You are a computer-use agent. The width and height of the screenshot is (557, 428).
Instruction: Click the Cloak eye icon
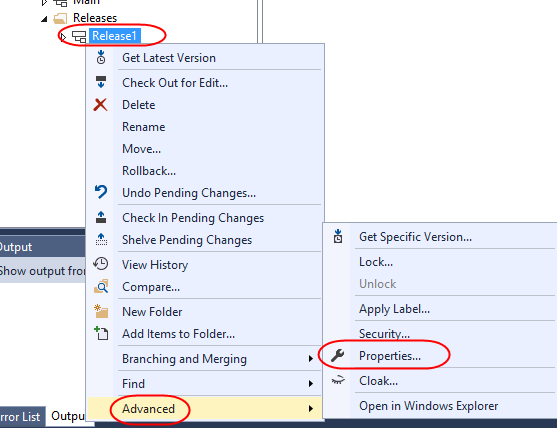[338, 380]
